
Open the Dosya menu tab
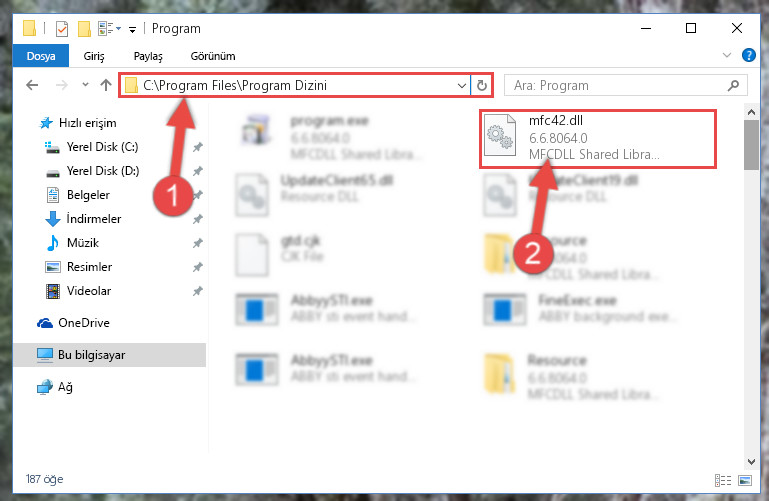pyautogui.click(x=41, y=56)
